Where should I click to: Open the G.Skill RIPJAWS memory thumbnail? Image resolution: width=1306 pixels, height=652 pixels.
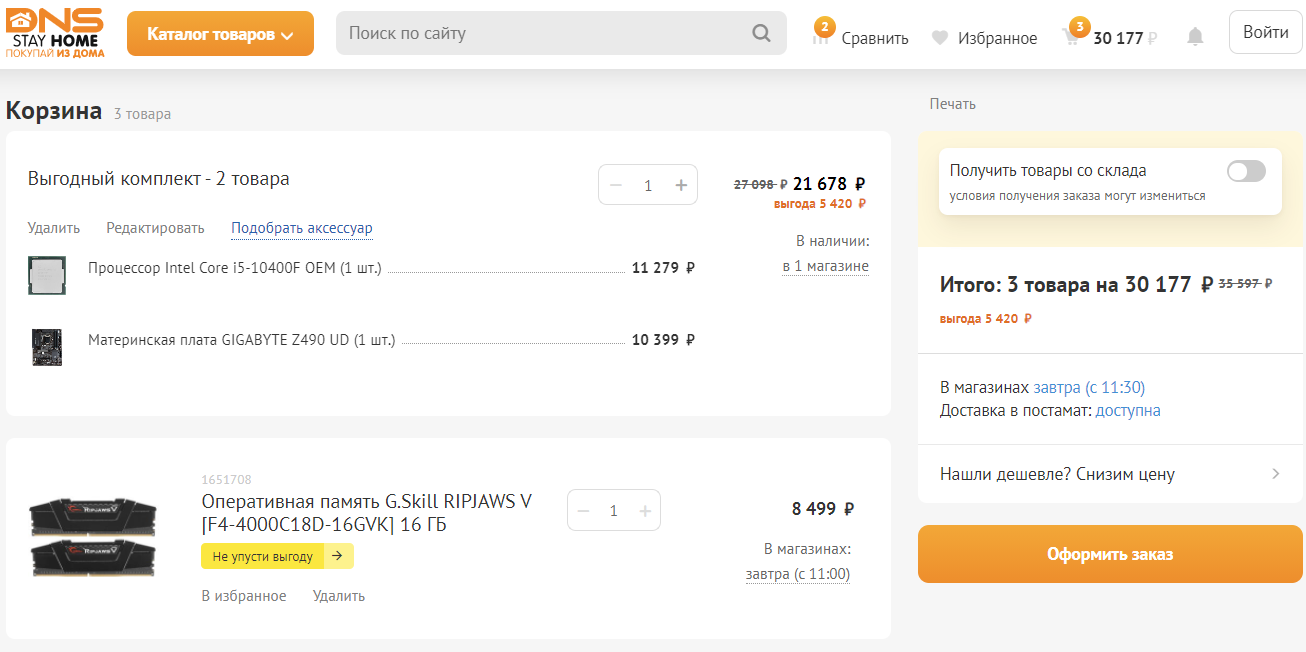[93, 535]
